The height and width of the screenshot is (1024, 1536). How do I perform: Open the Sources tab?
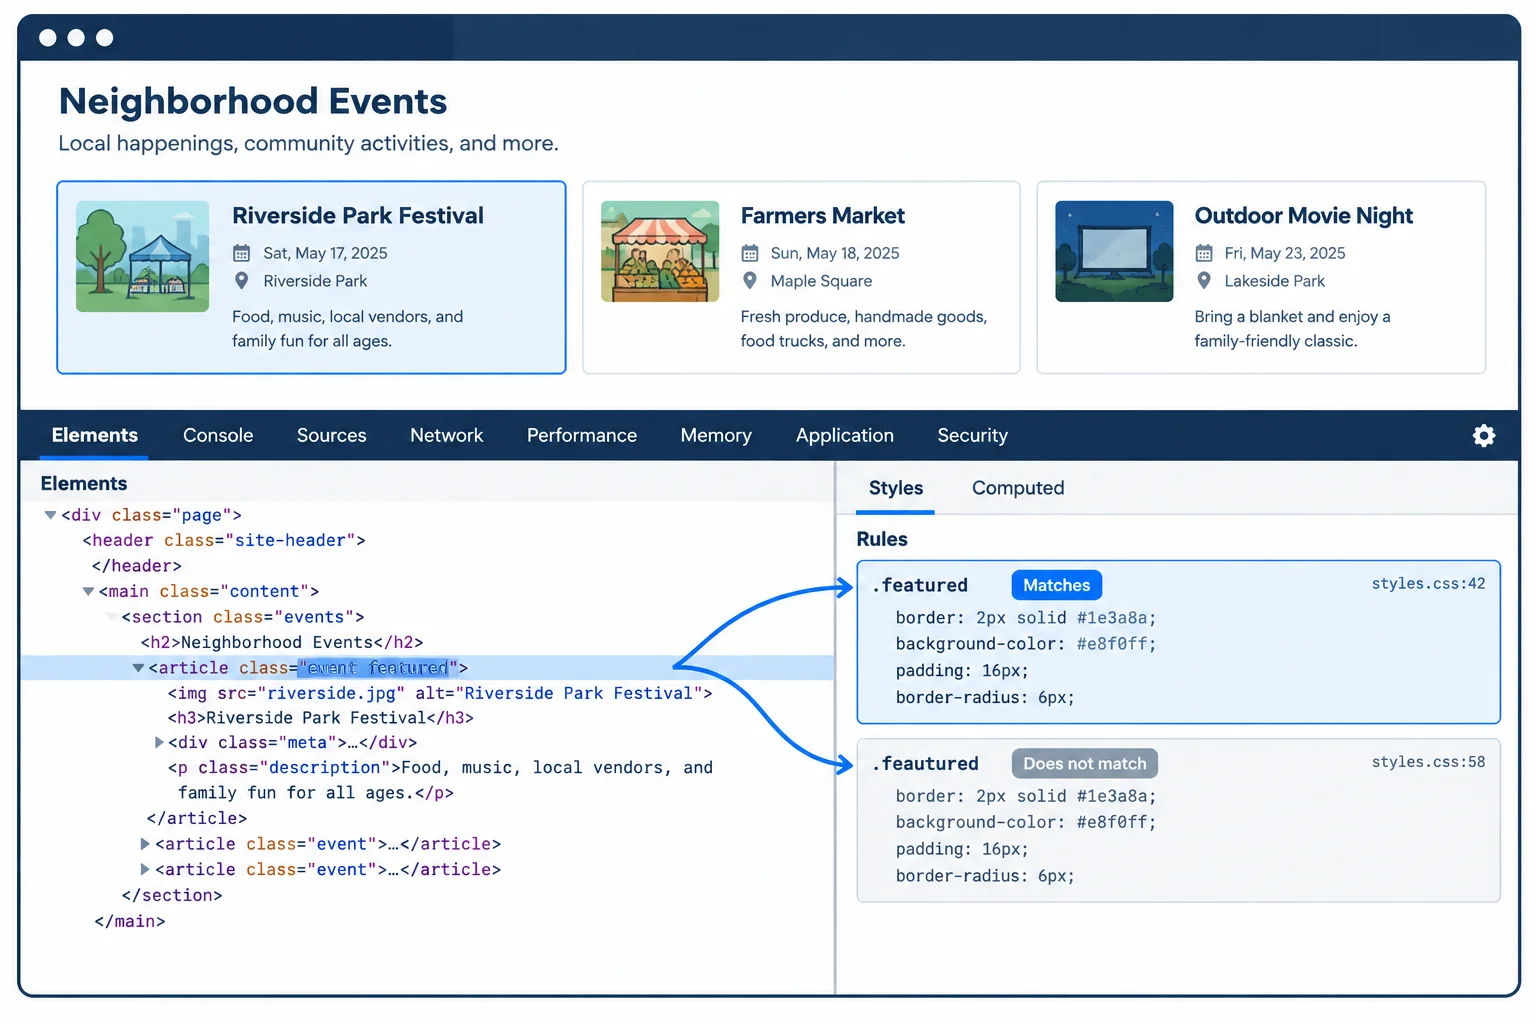(x=332, y=435)
